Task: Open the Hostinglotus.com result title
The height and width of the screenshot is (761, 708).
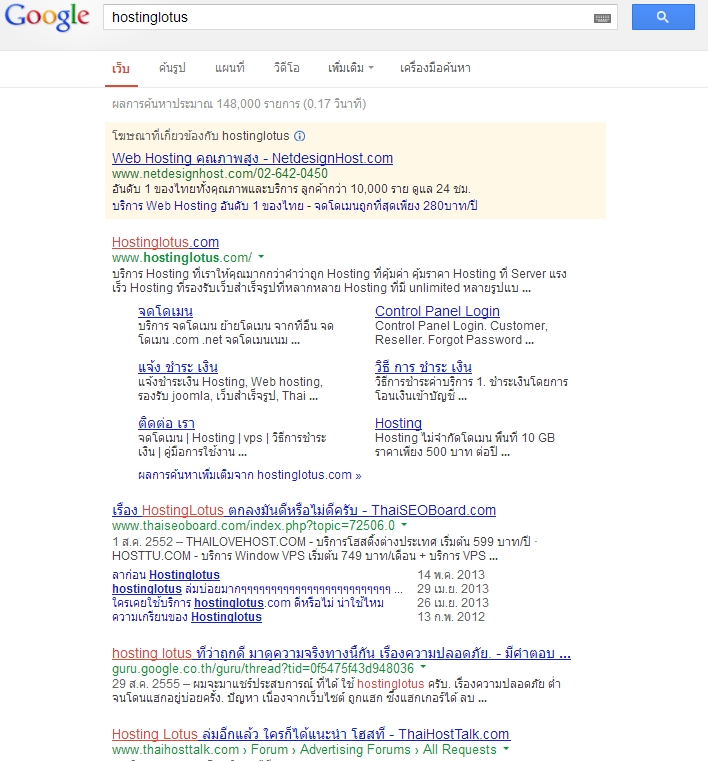Action: point(165,242)
